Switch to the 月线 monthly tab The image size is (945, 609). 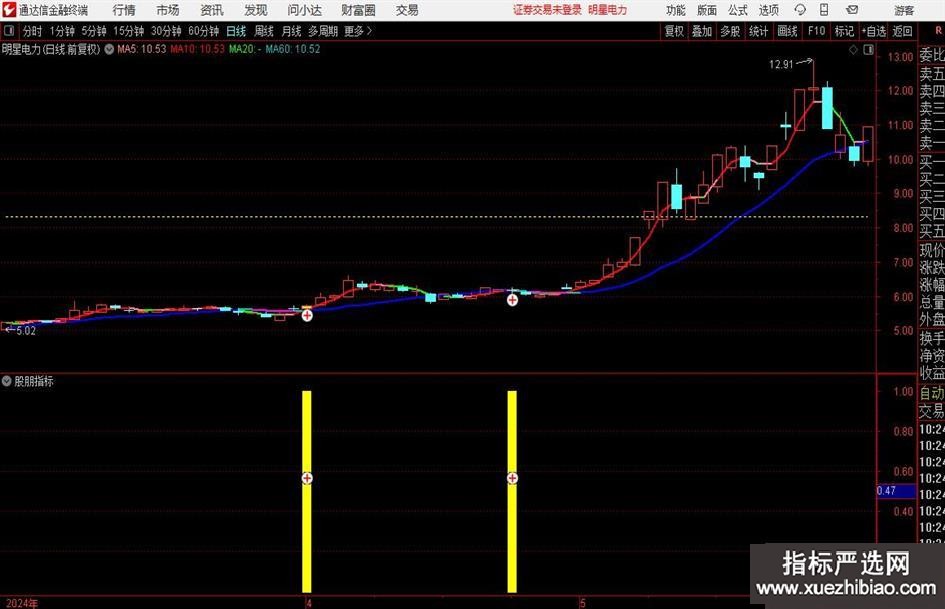click(291, 31)
